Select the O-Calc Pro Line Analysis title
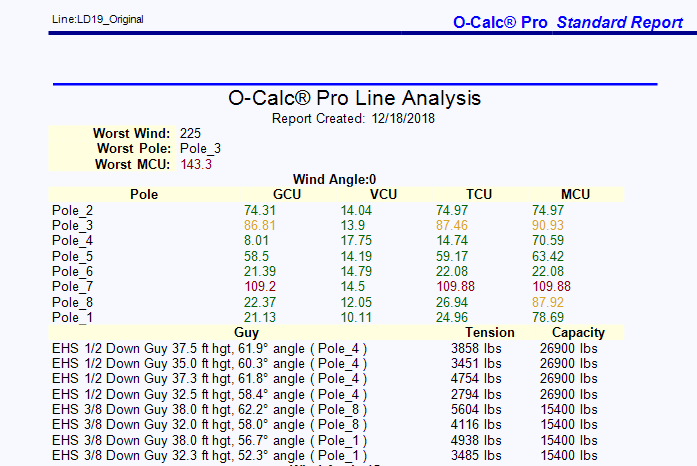Screen dimensions: 697x466 (x=354, y=98)
